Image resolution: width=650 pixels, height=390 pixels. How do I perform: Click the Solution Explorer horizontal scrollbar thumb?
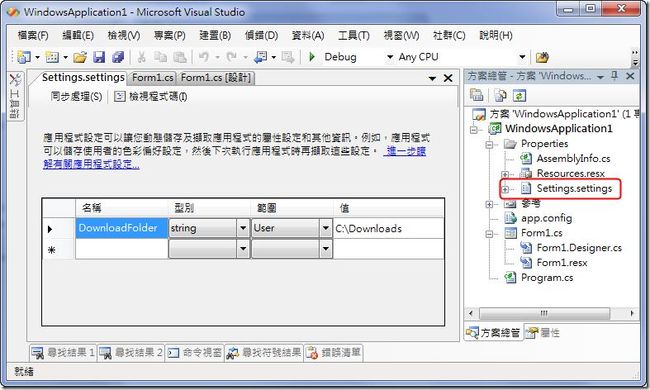[544, 313]
